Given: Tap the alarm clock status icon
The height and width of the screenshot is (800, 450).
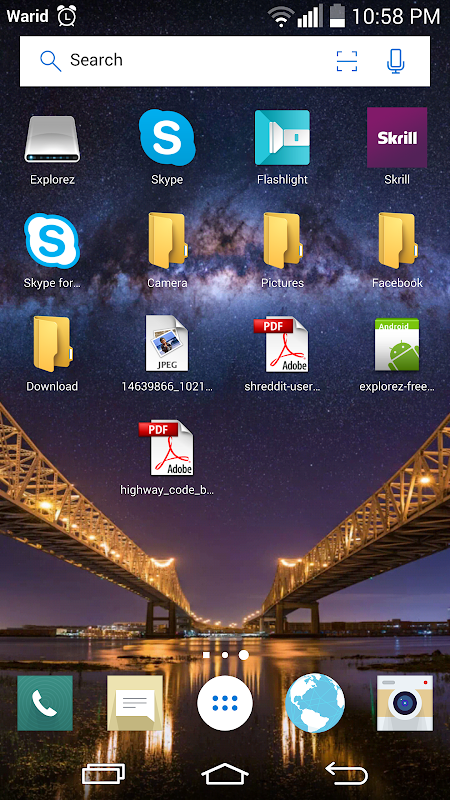Looking at the screenshot, I should (x=67, y=17).
